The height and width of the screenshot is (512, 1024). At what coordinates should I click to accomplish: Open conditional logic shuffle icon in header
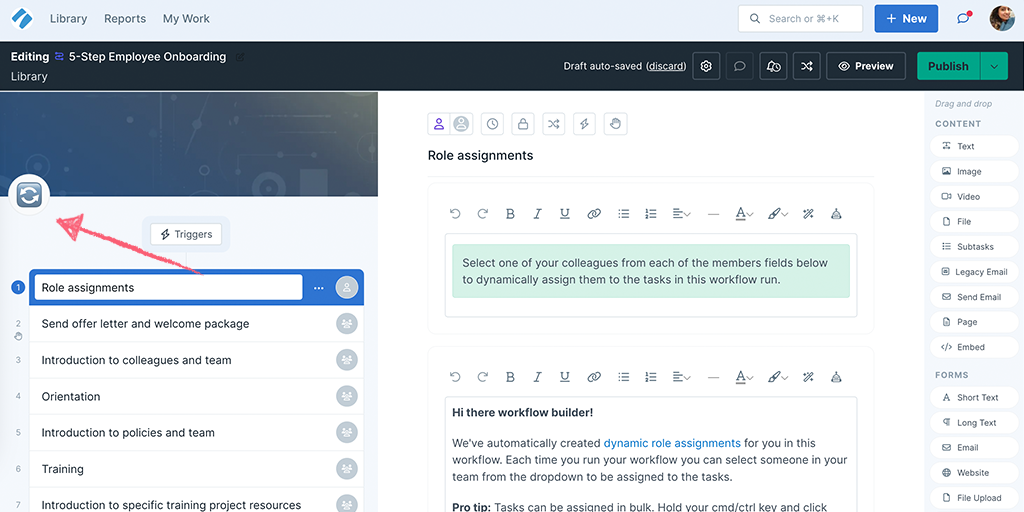tap(807, 66)
